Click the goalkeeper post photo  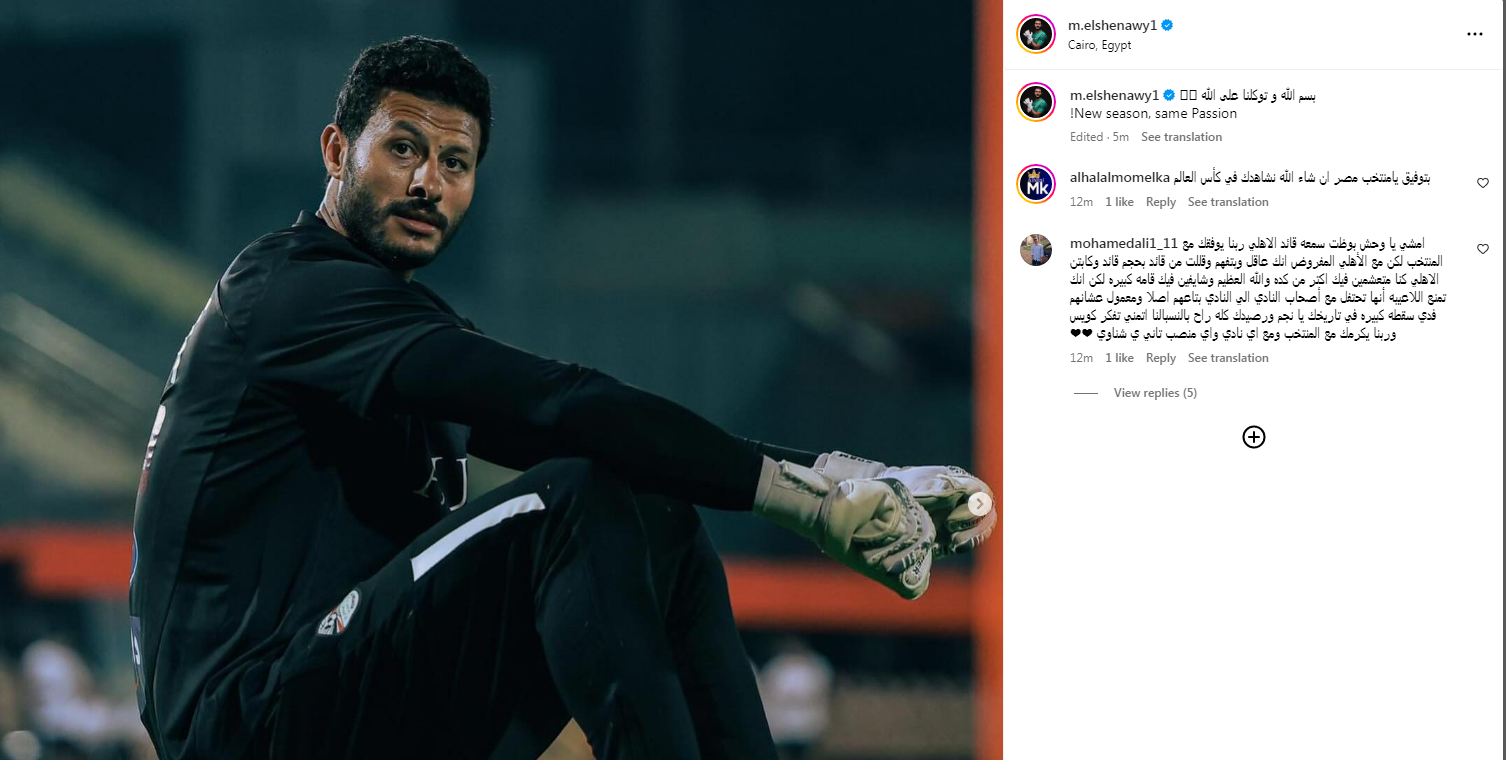pos(500,380)
